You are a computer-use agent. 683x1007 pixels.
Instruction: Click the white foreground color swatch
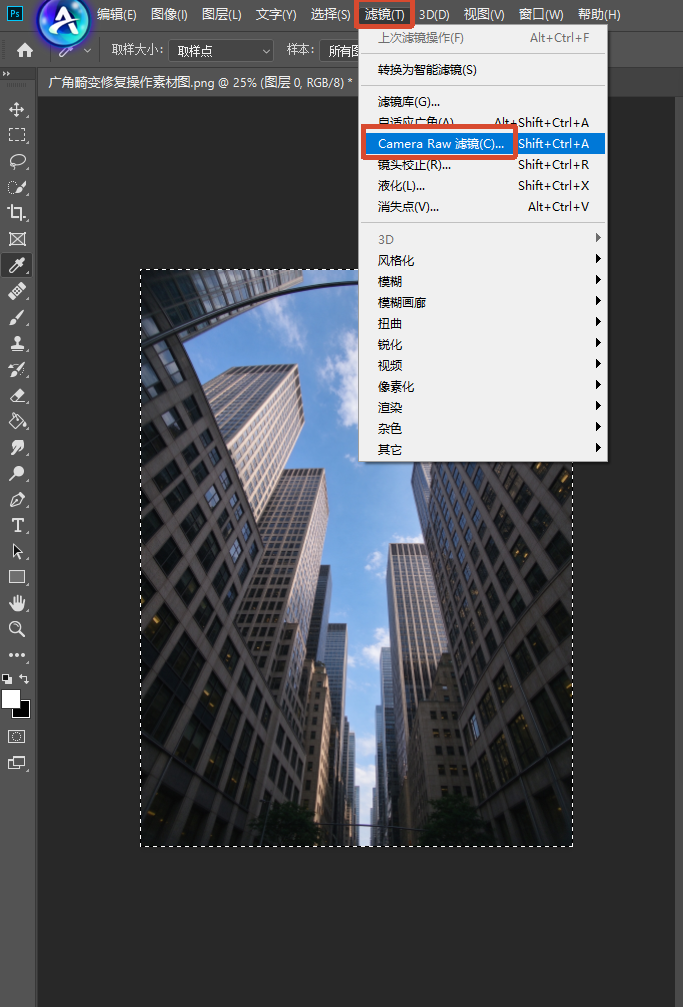pyautogui.click(x=11, y=699)
